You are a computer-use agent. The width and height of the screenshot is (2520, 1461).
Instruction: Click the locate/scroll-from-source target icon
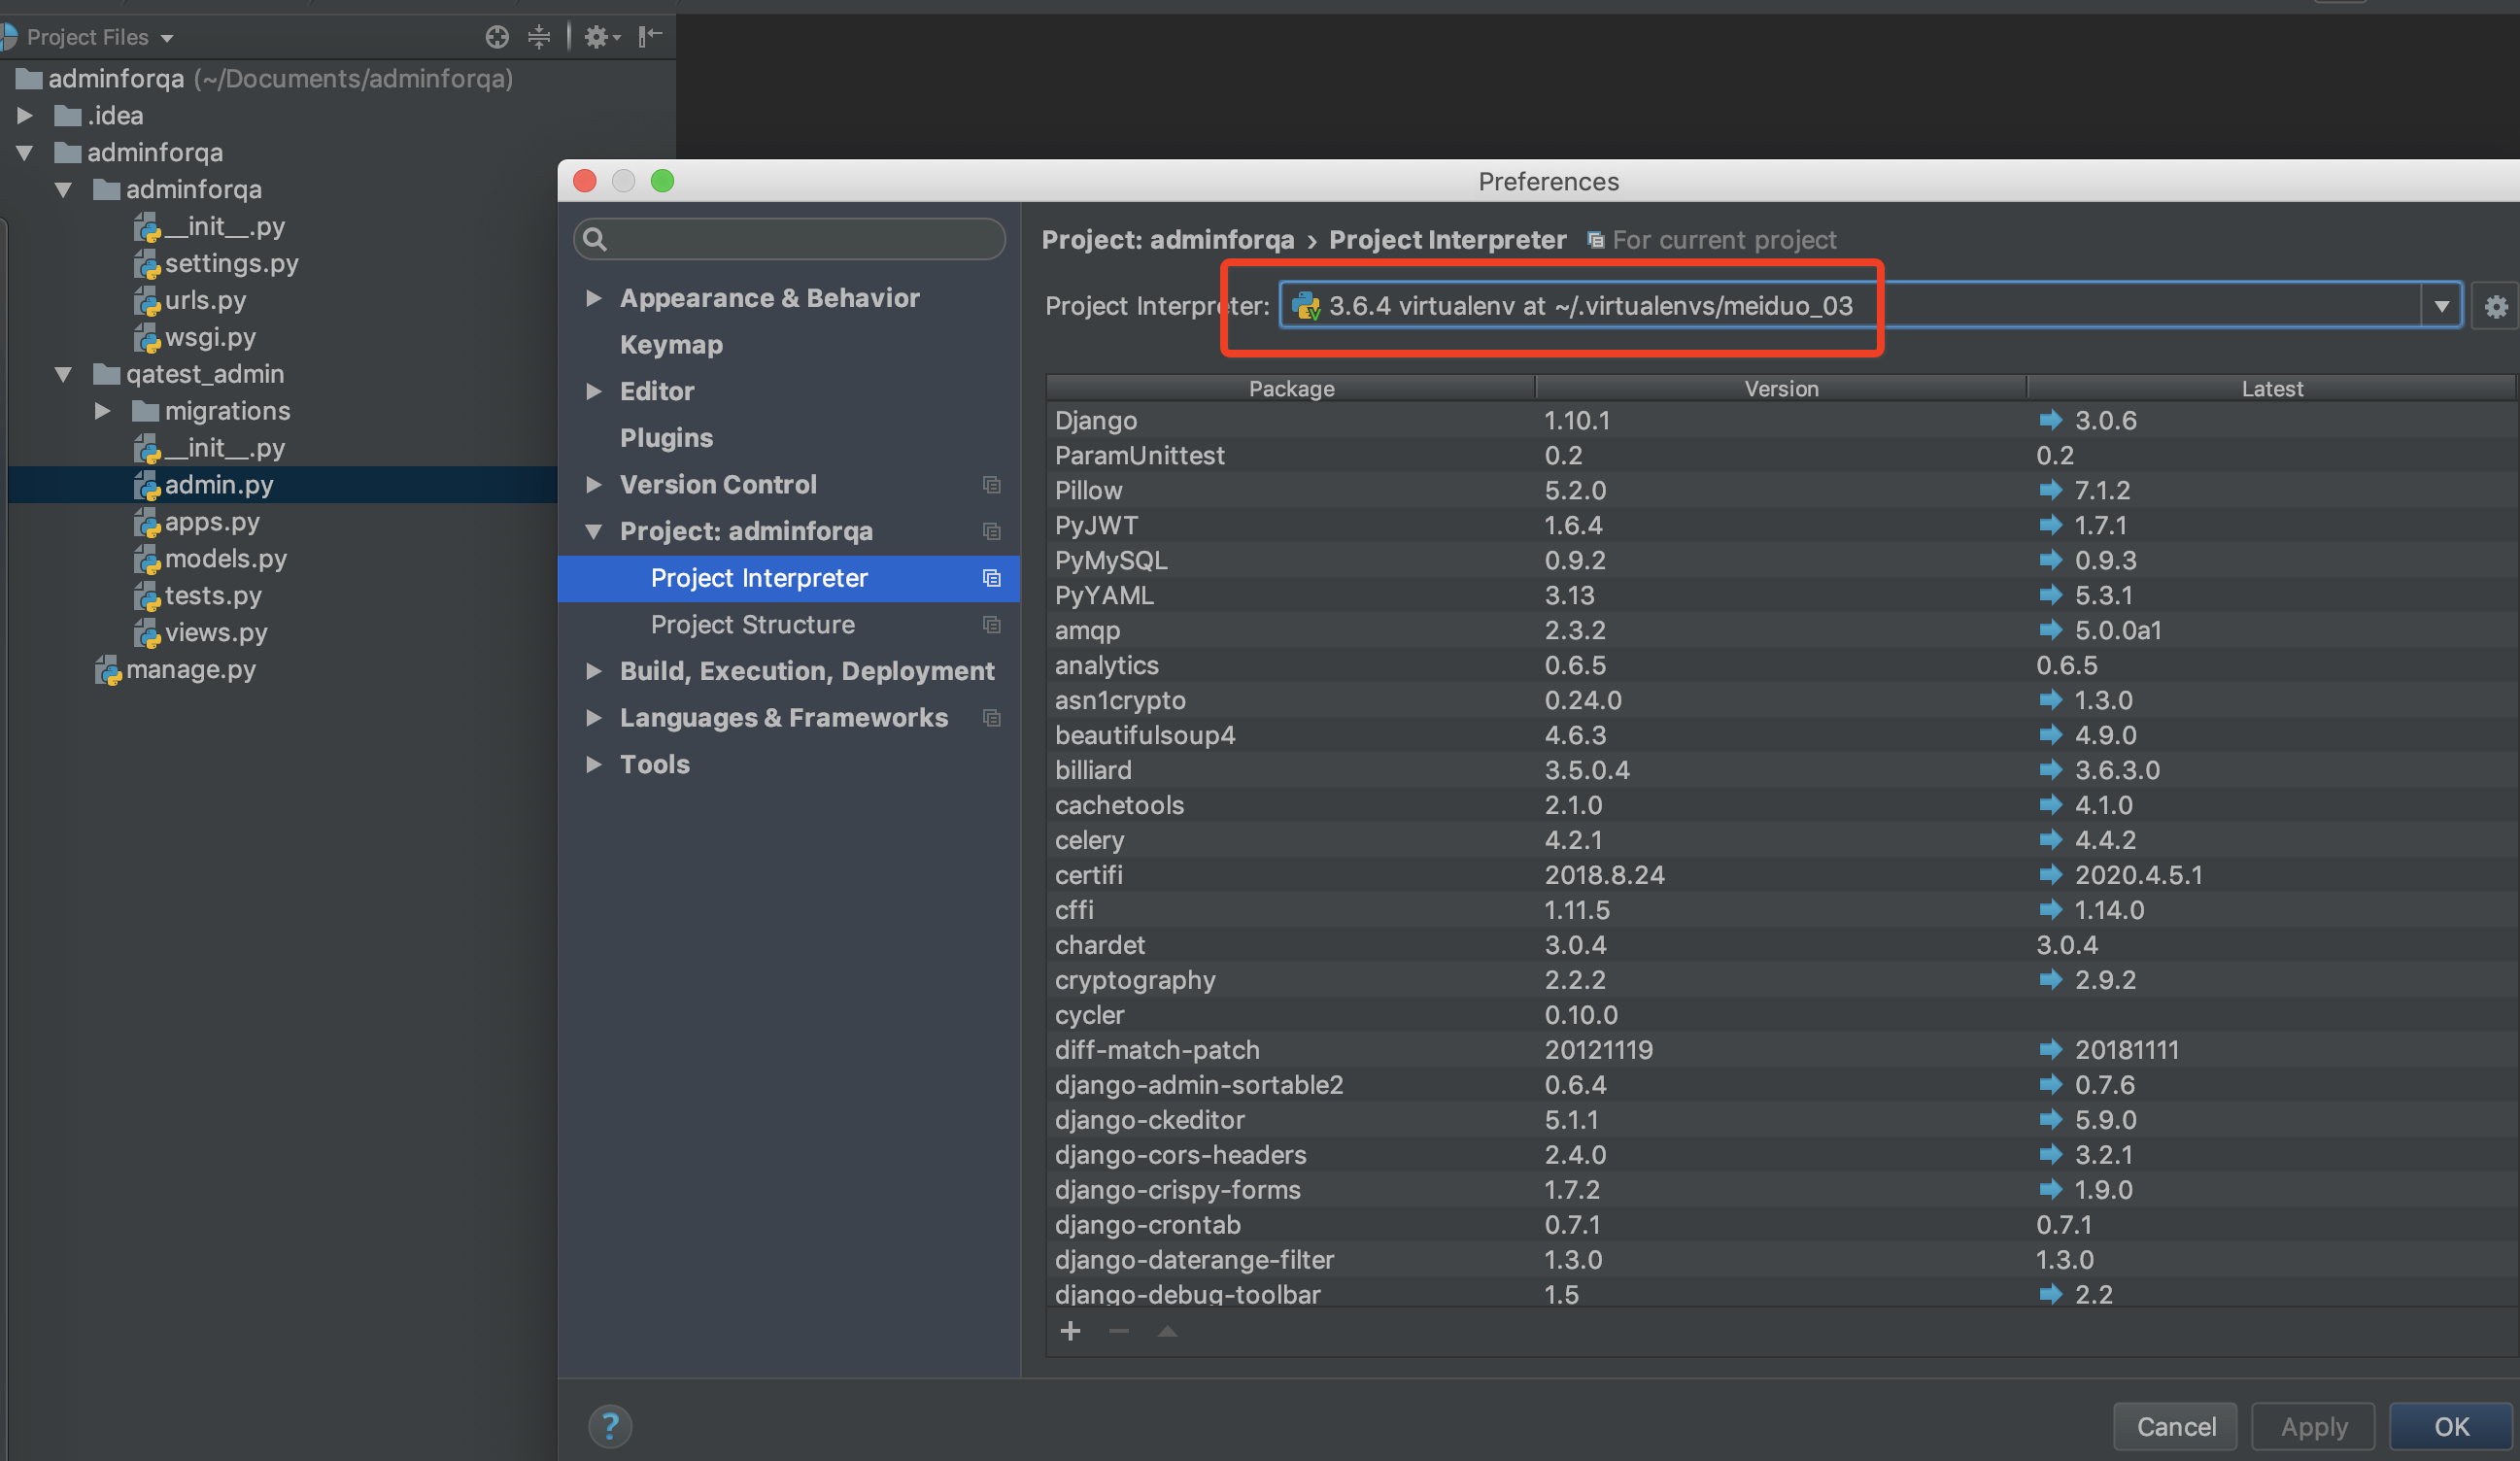pyautogui.click(x=497, y=37)
